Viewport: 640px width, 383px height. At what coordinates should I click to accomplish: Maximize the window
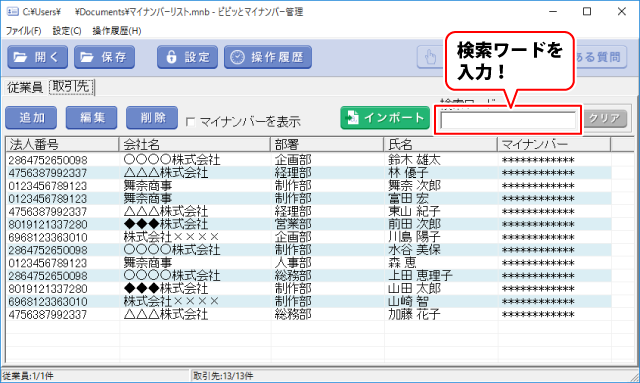[x=587, y=11]
